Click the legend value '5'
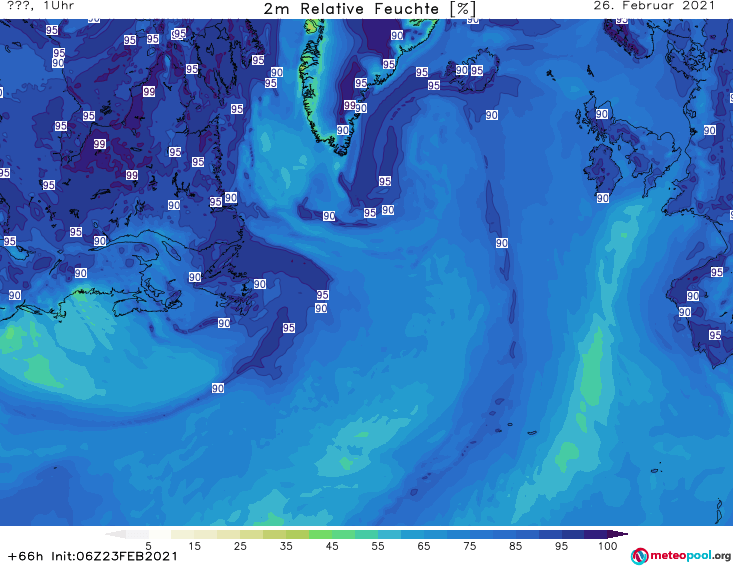 tap(148, 546)
